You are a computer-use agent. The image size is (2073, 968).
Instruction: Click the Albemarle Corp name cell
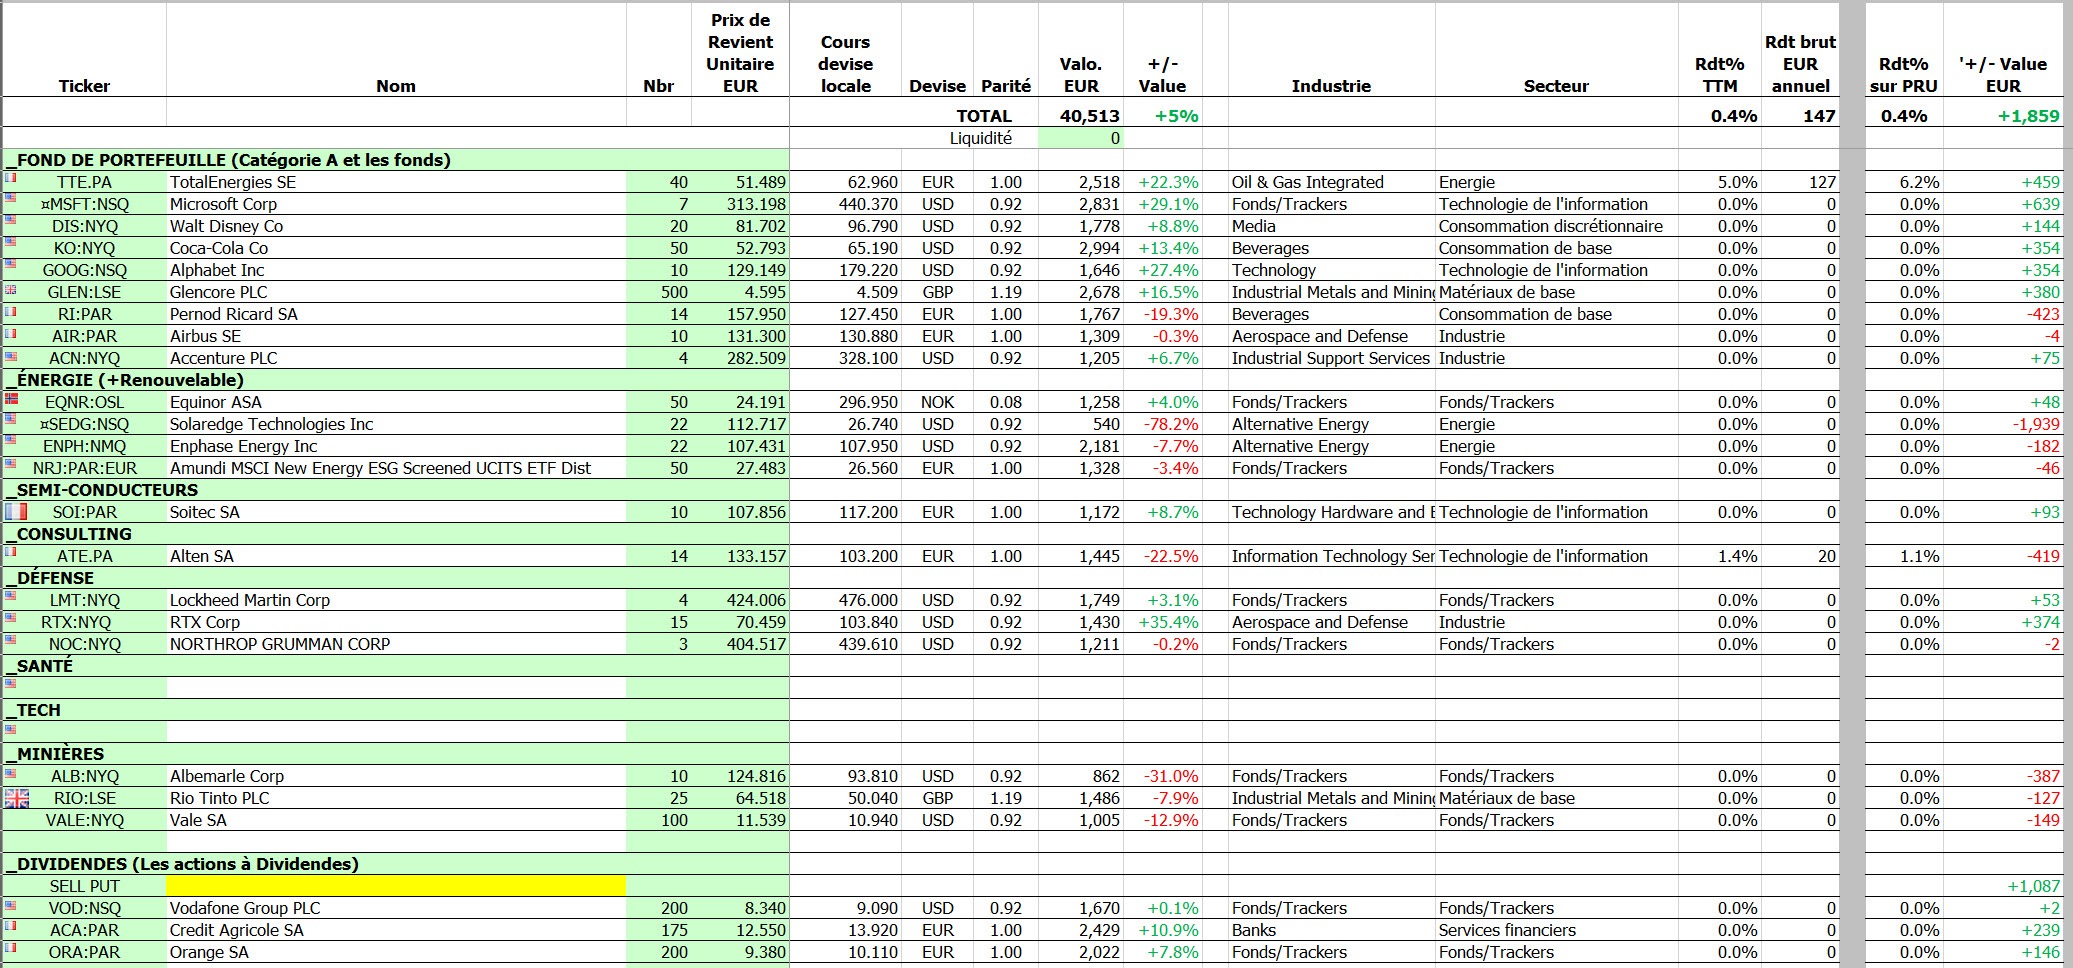[396, 776]
